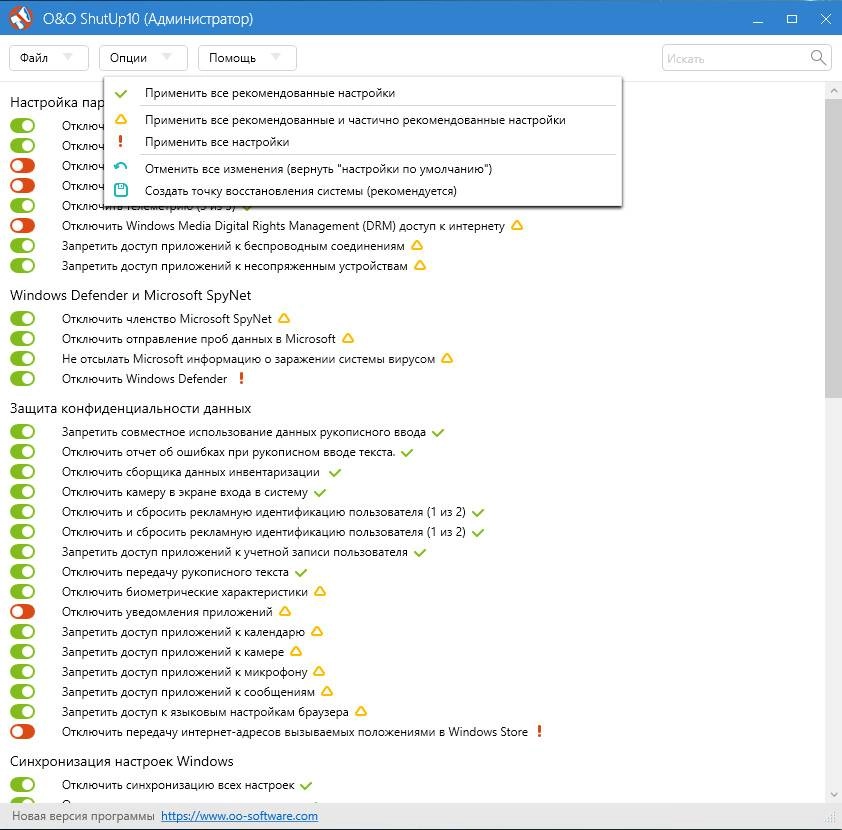Toggle Windows Media DRM internet access switch

(x=23, y=225)
